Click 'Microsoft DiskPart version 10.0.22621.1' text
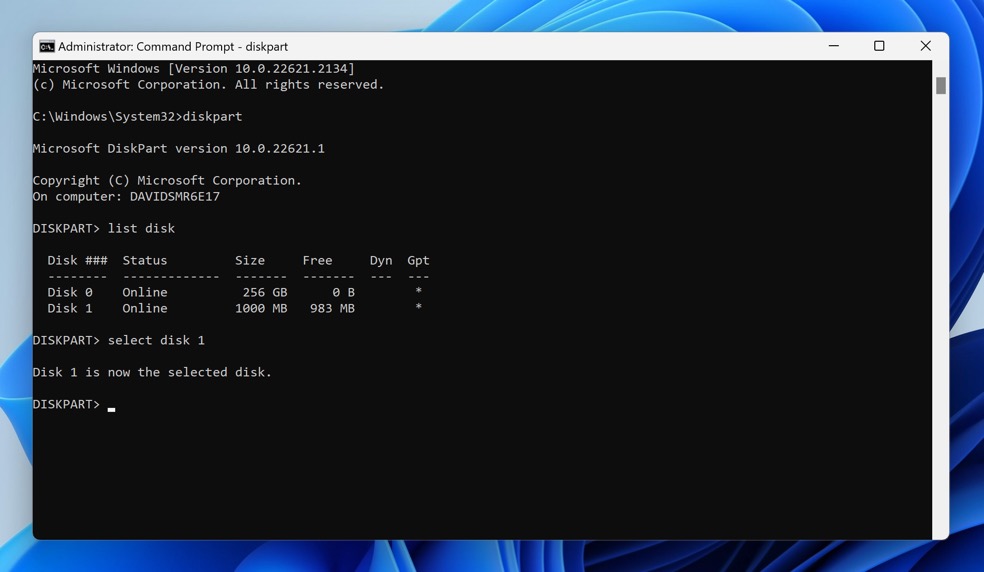 click(x=179, y=148)
